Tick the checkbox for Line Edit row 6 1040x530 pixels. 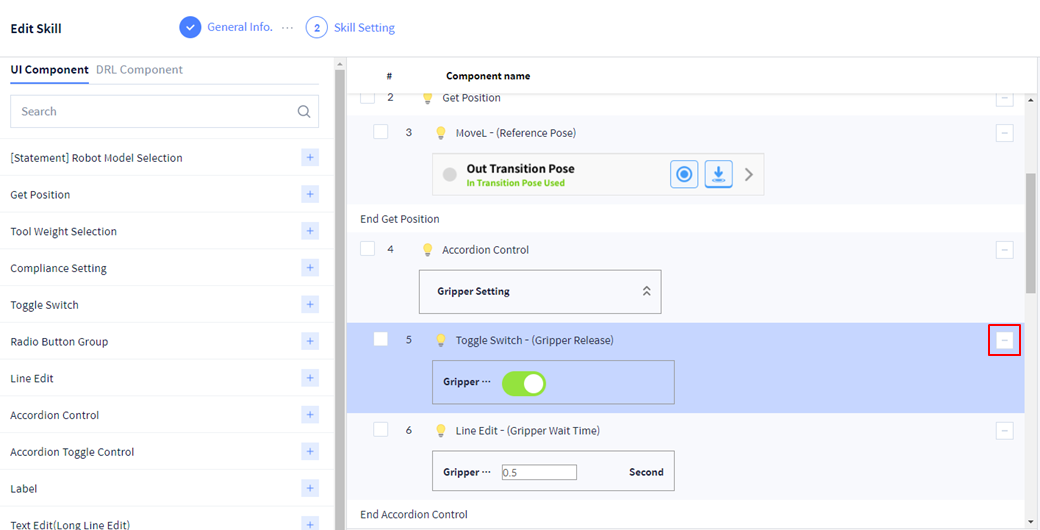[381, 429]
